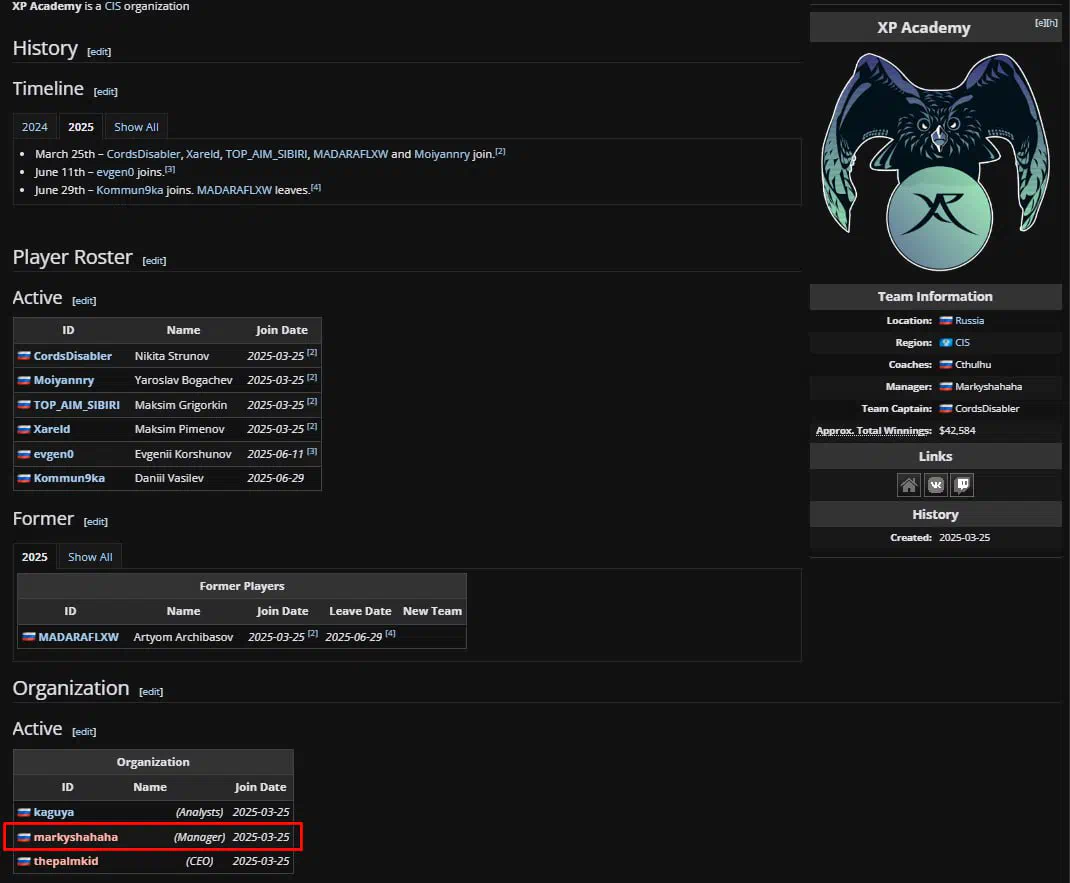1070x883 pixels.
Task: Switch to the 2024 timeline tab
Action: [x=35, y=127]
